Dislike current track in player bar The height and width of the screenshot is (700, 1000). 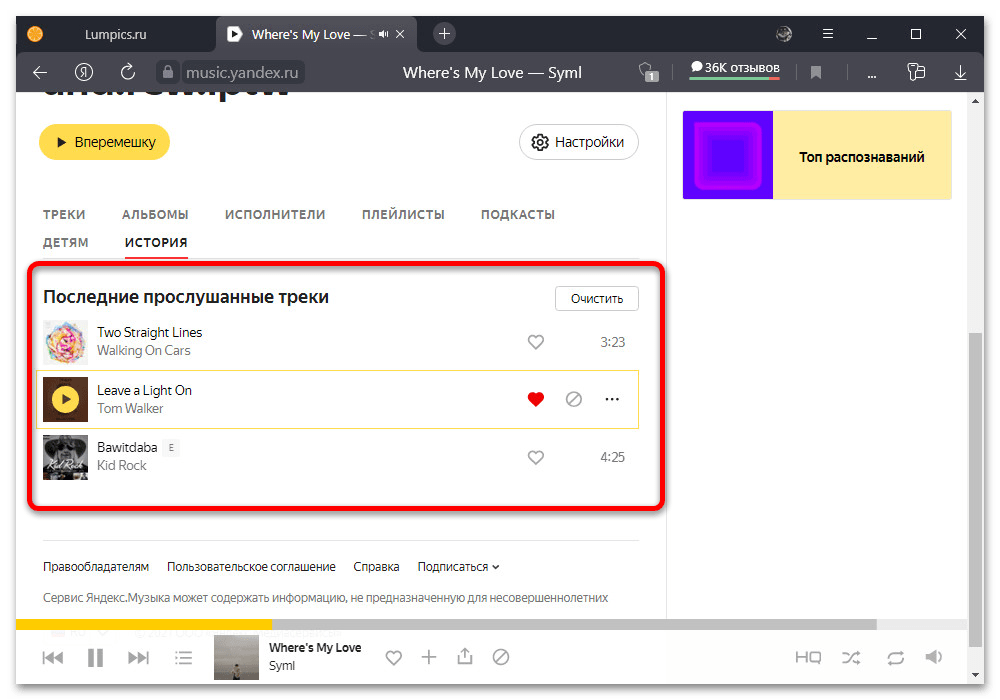(x=501, y=657)
